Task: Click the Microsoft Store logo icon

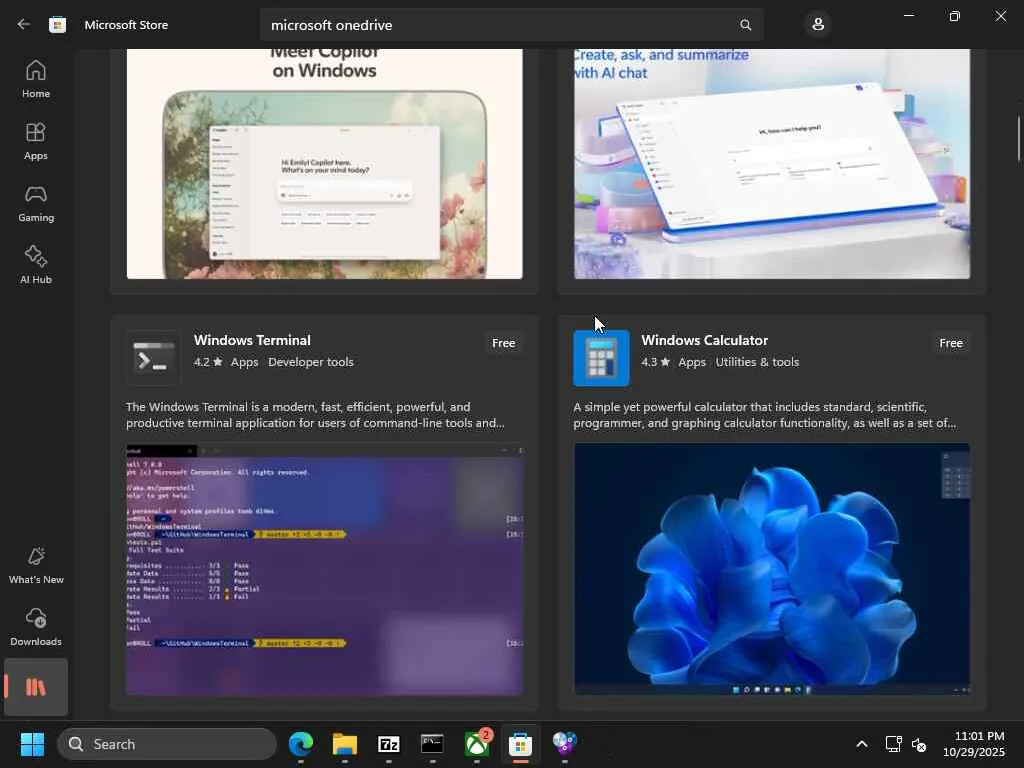Action: pos(57,25)
